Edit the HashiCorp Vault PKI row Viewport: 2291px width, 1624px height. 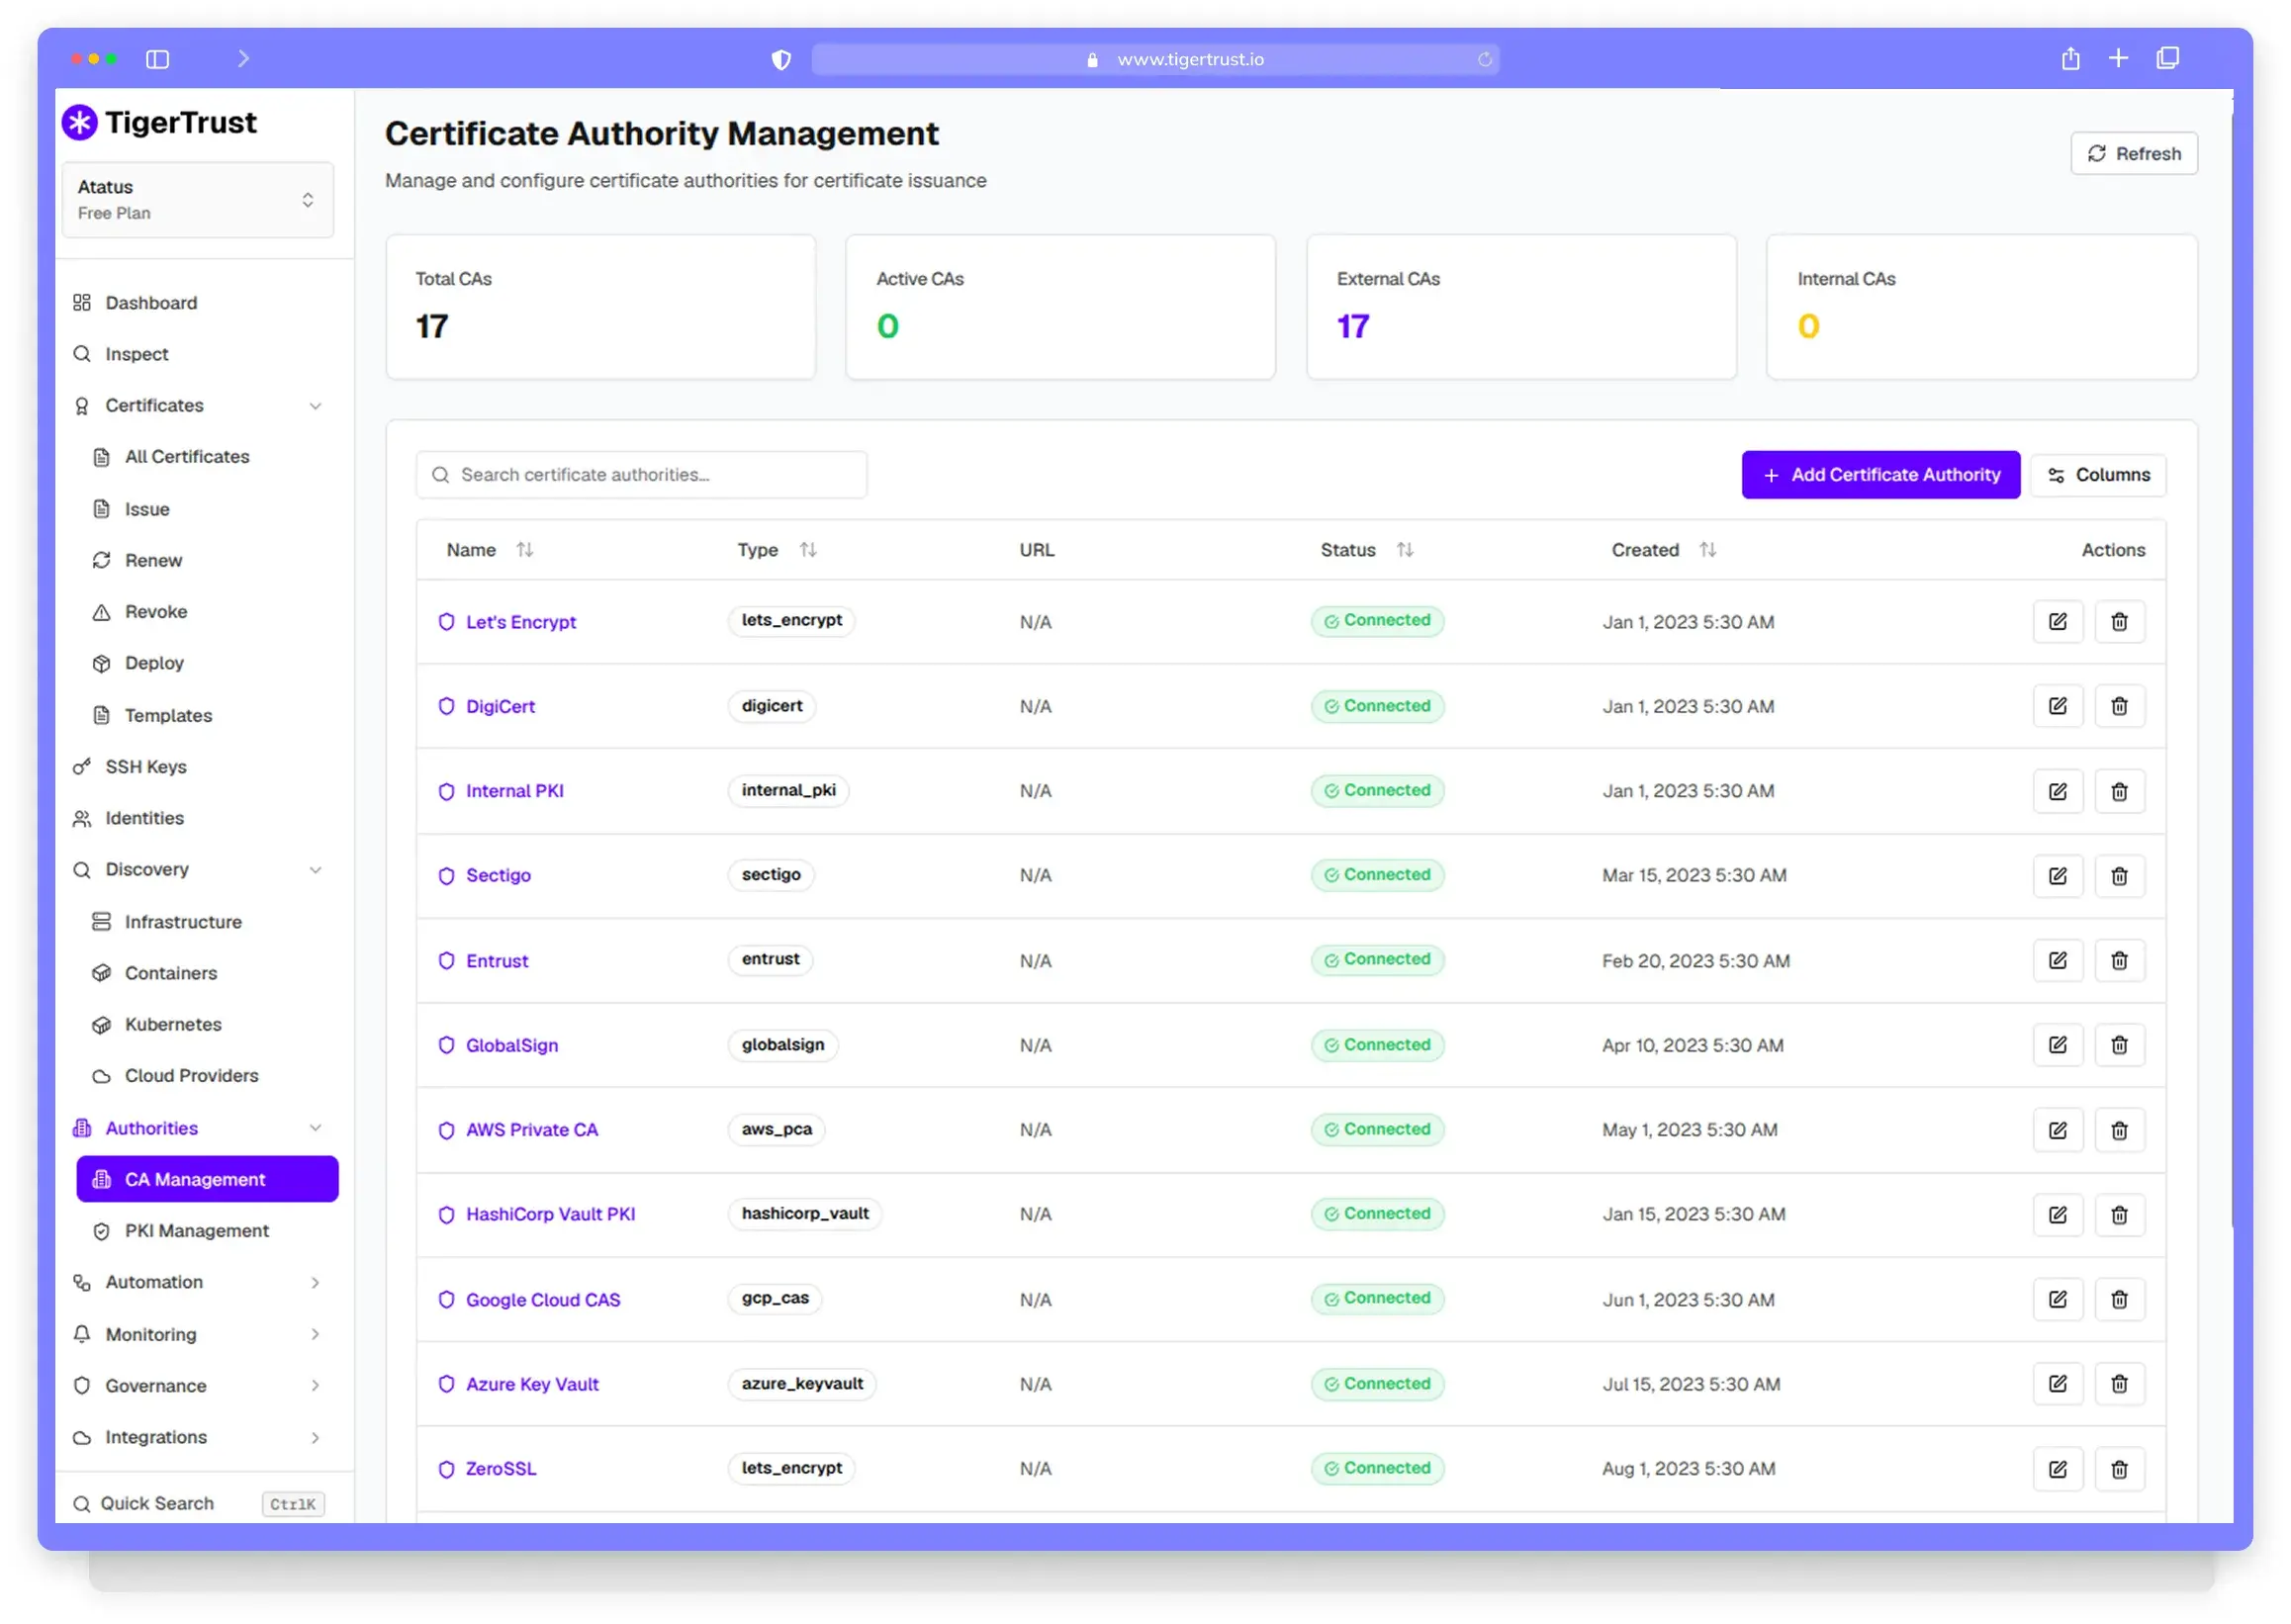pyautogui.click(x=2057, y=1214)
